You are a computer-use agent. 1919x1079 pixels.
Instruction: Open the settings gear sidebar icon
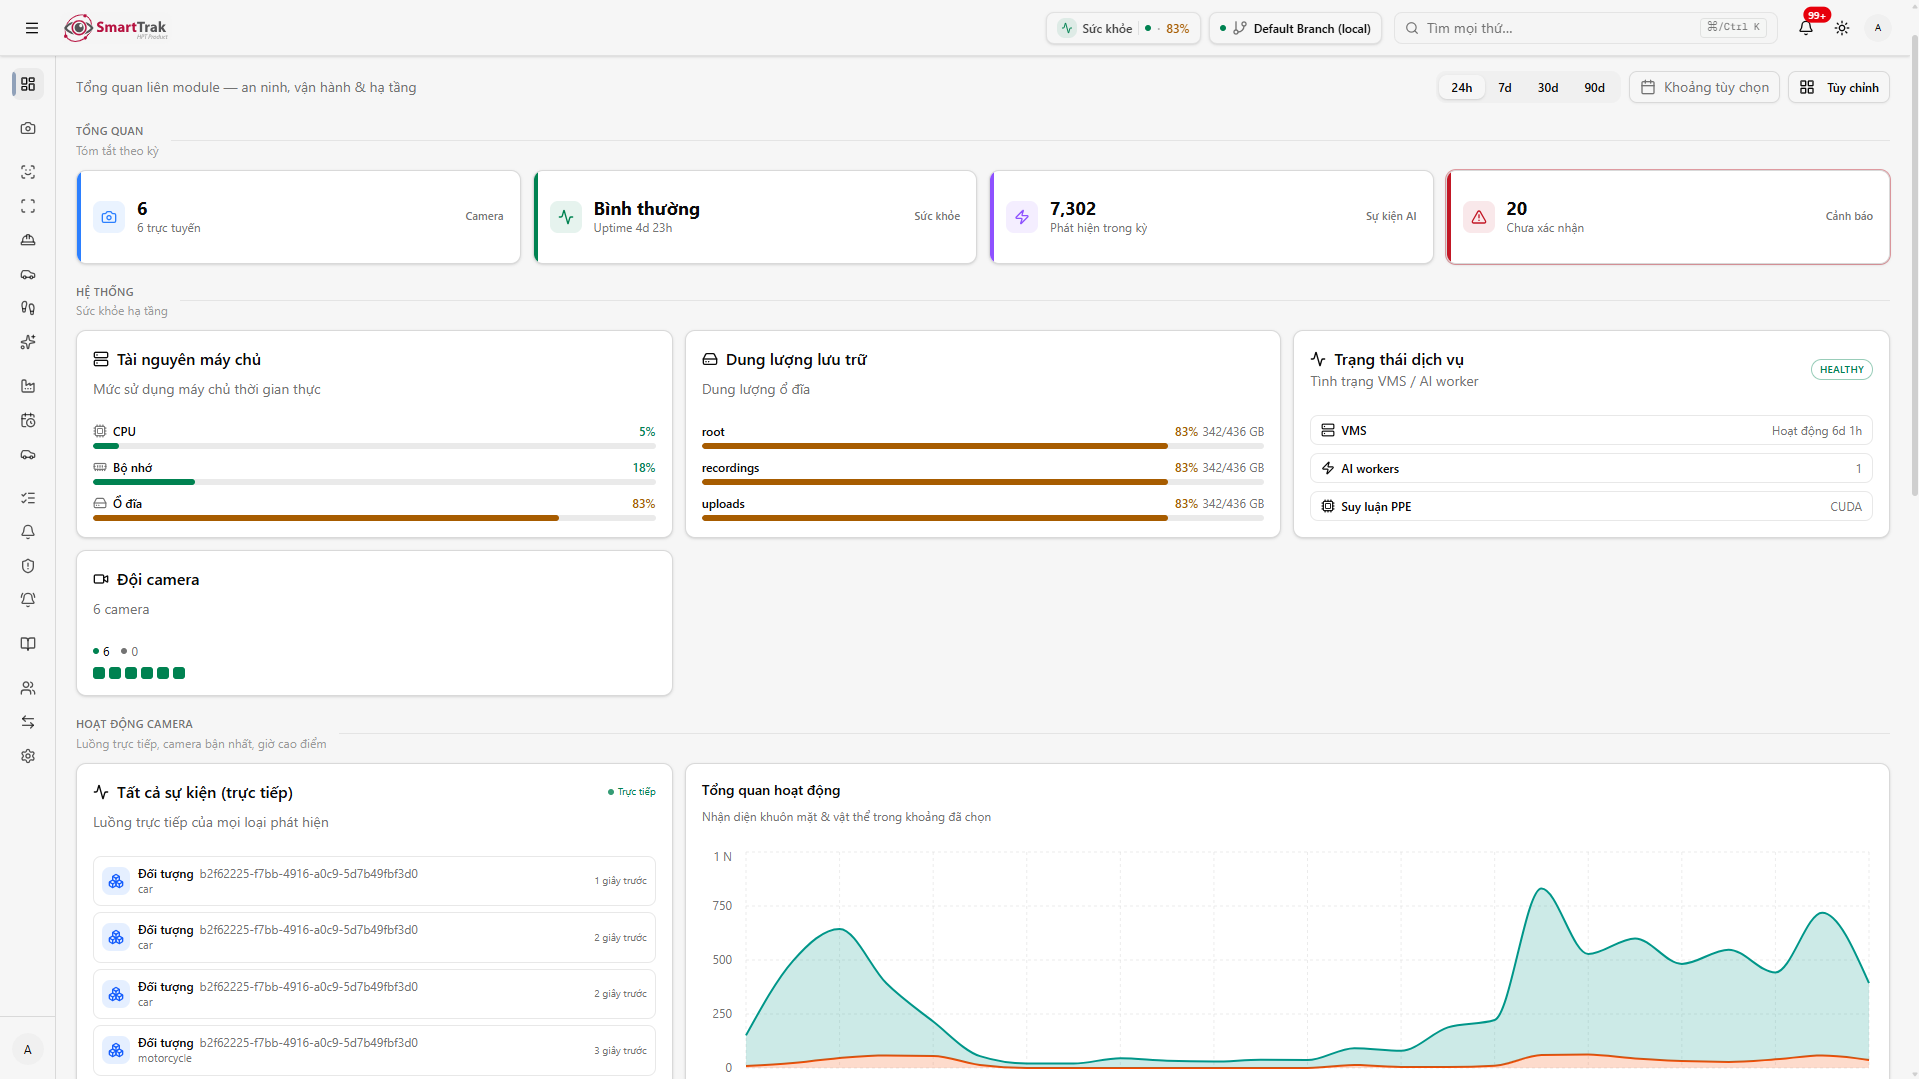(28, 756)
